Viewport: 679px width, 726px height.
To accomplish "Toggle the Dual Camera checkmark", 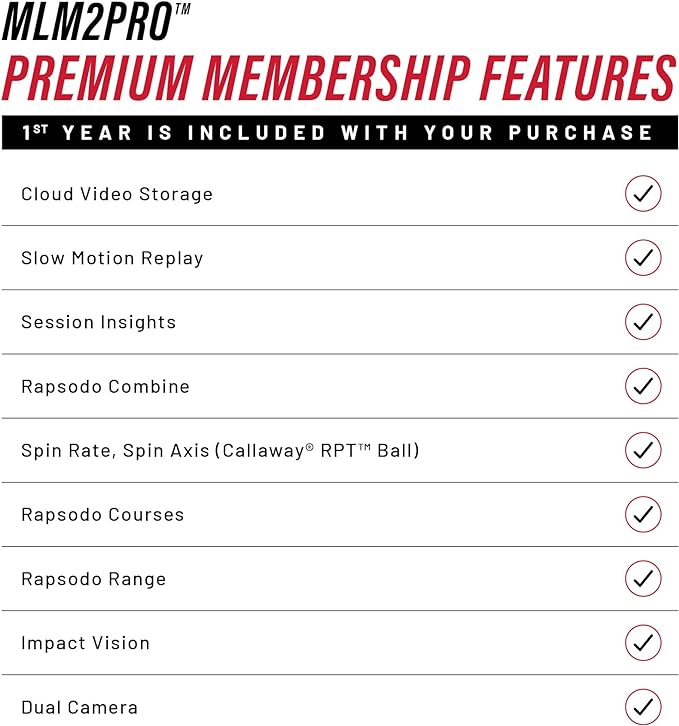I will tap(643, 705).
